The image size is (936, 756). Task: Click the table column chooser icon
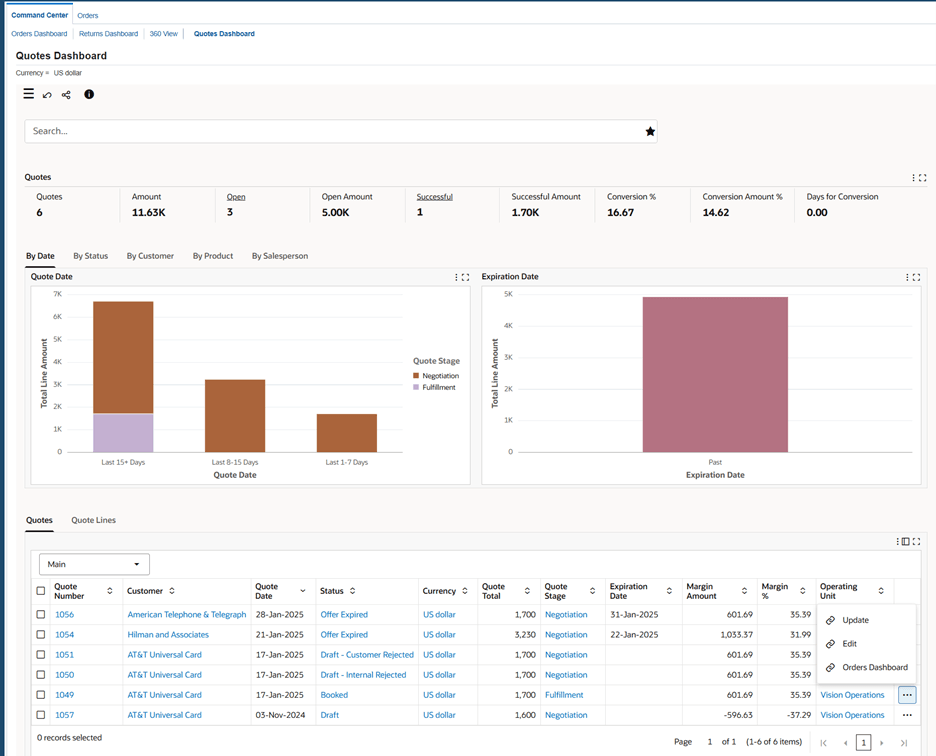coord(906,541)
